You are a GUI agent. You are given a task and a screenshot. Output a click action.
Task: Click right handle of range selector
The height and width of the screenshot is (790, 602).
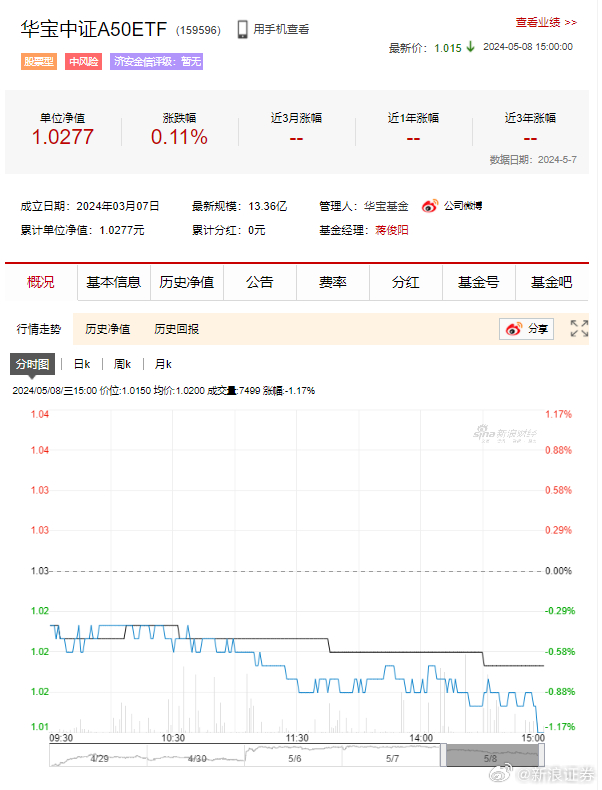[x=542, y=755]
